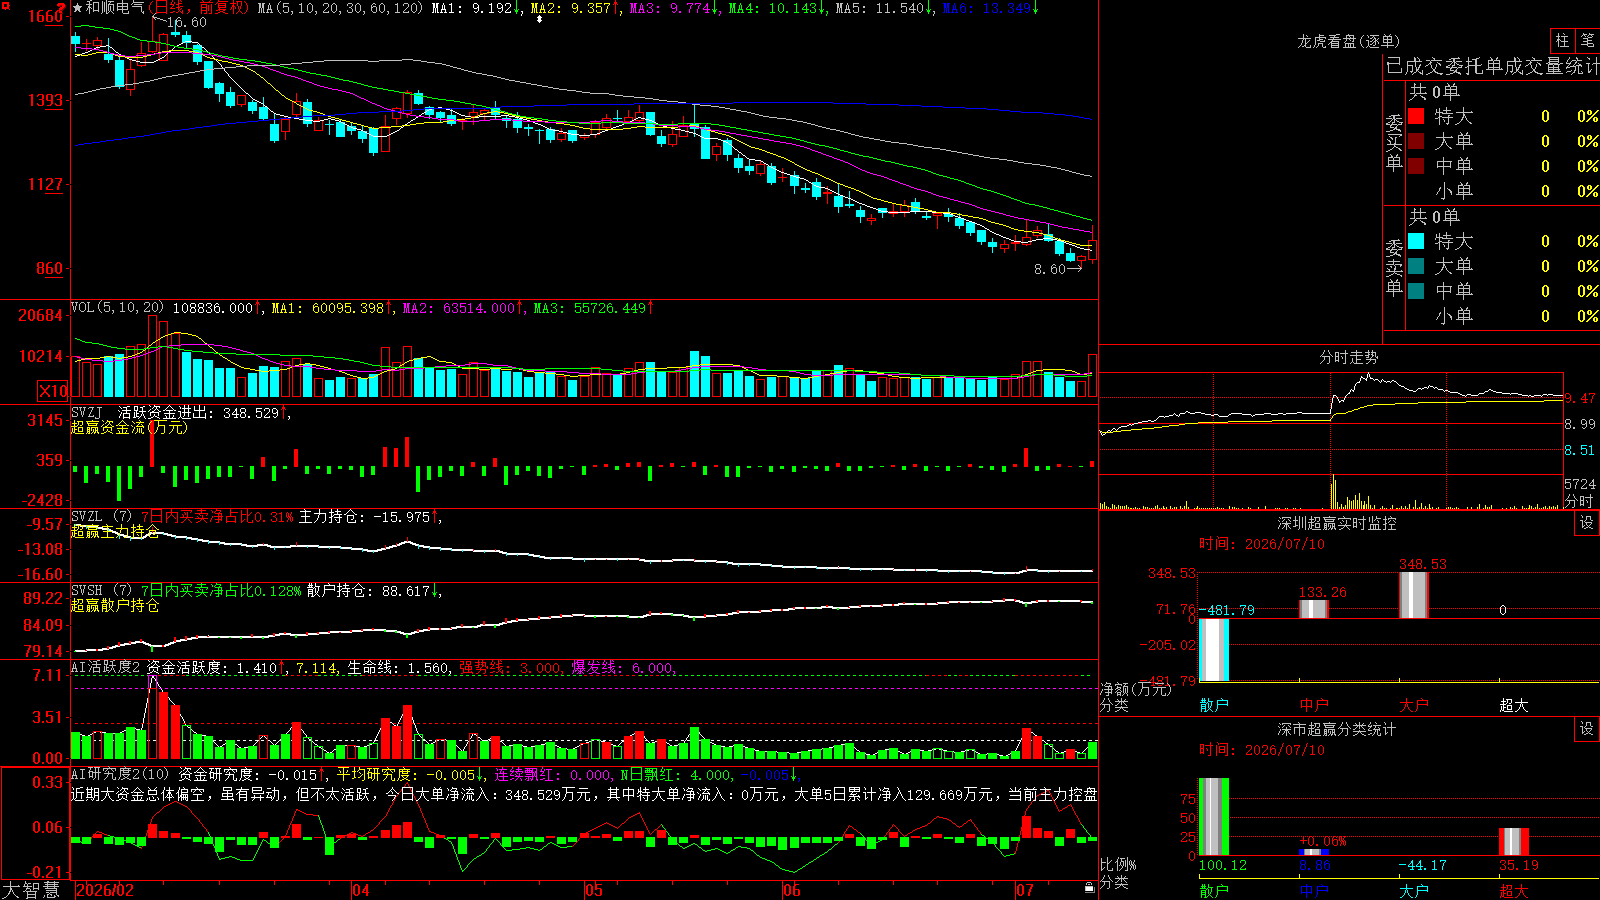1600x900 pixels.
Task: Click the 大智慧 logo at bottom-left
Action: (x=30, y=890)
